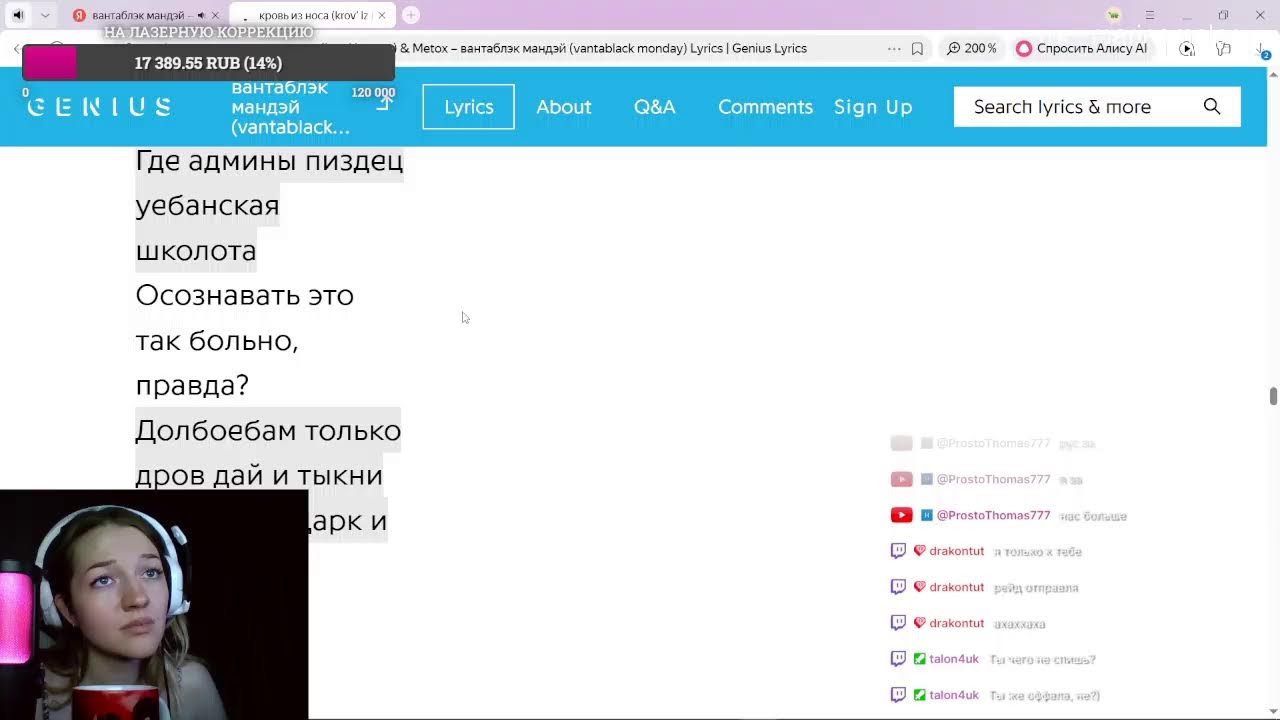This screenshot has height=720, width=1280.
Task: Click the Sign Up link
Action: tap(873, 107)
